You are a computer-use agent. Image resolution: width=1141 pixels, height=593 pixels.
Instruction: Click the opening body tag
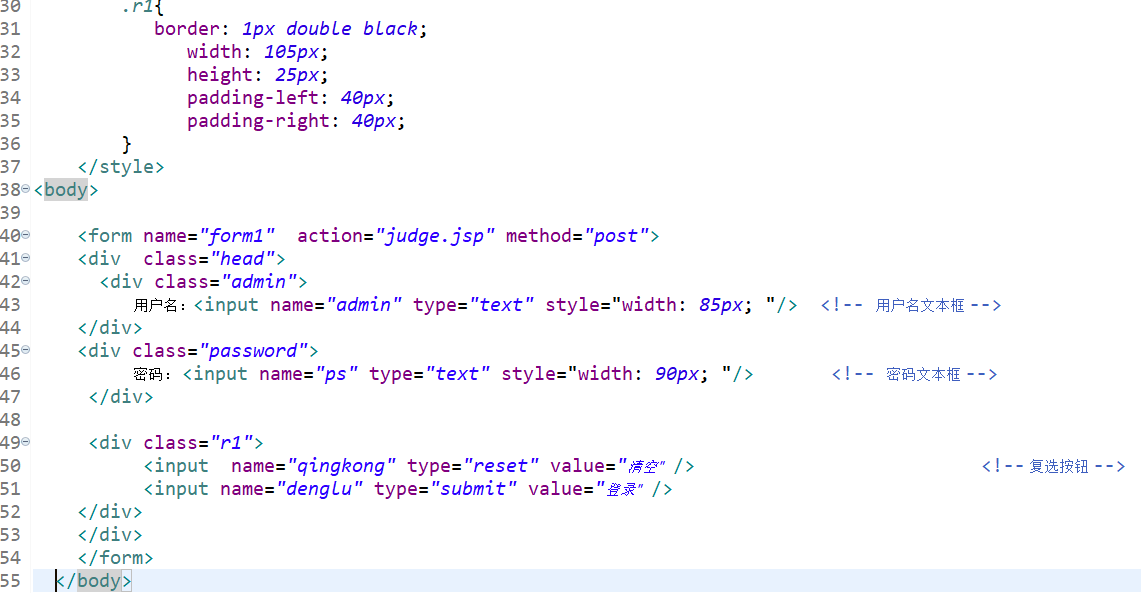pyautogui.click(x=65, y=190)
